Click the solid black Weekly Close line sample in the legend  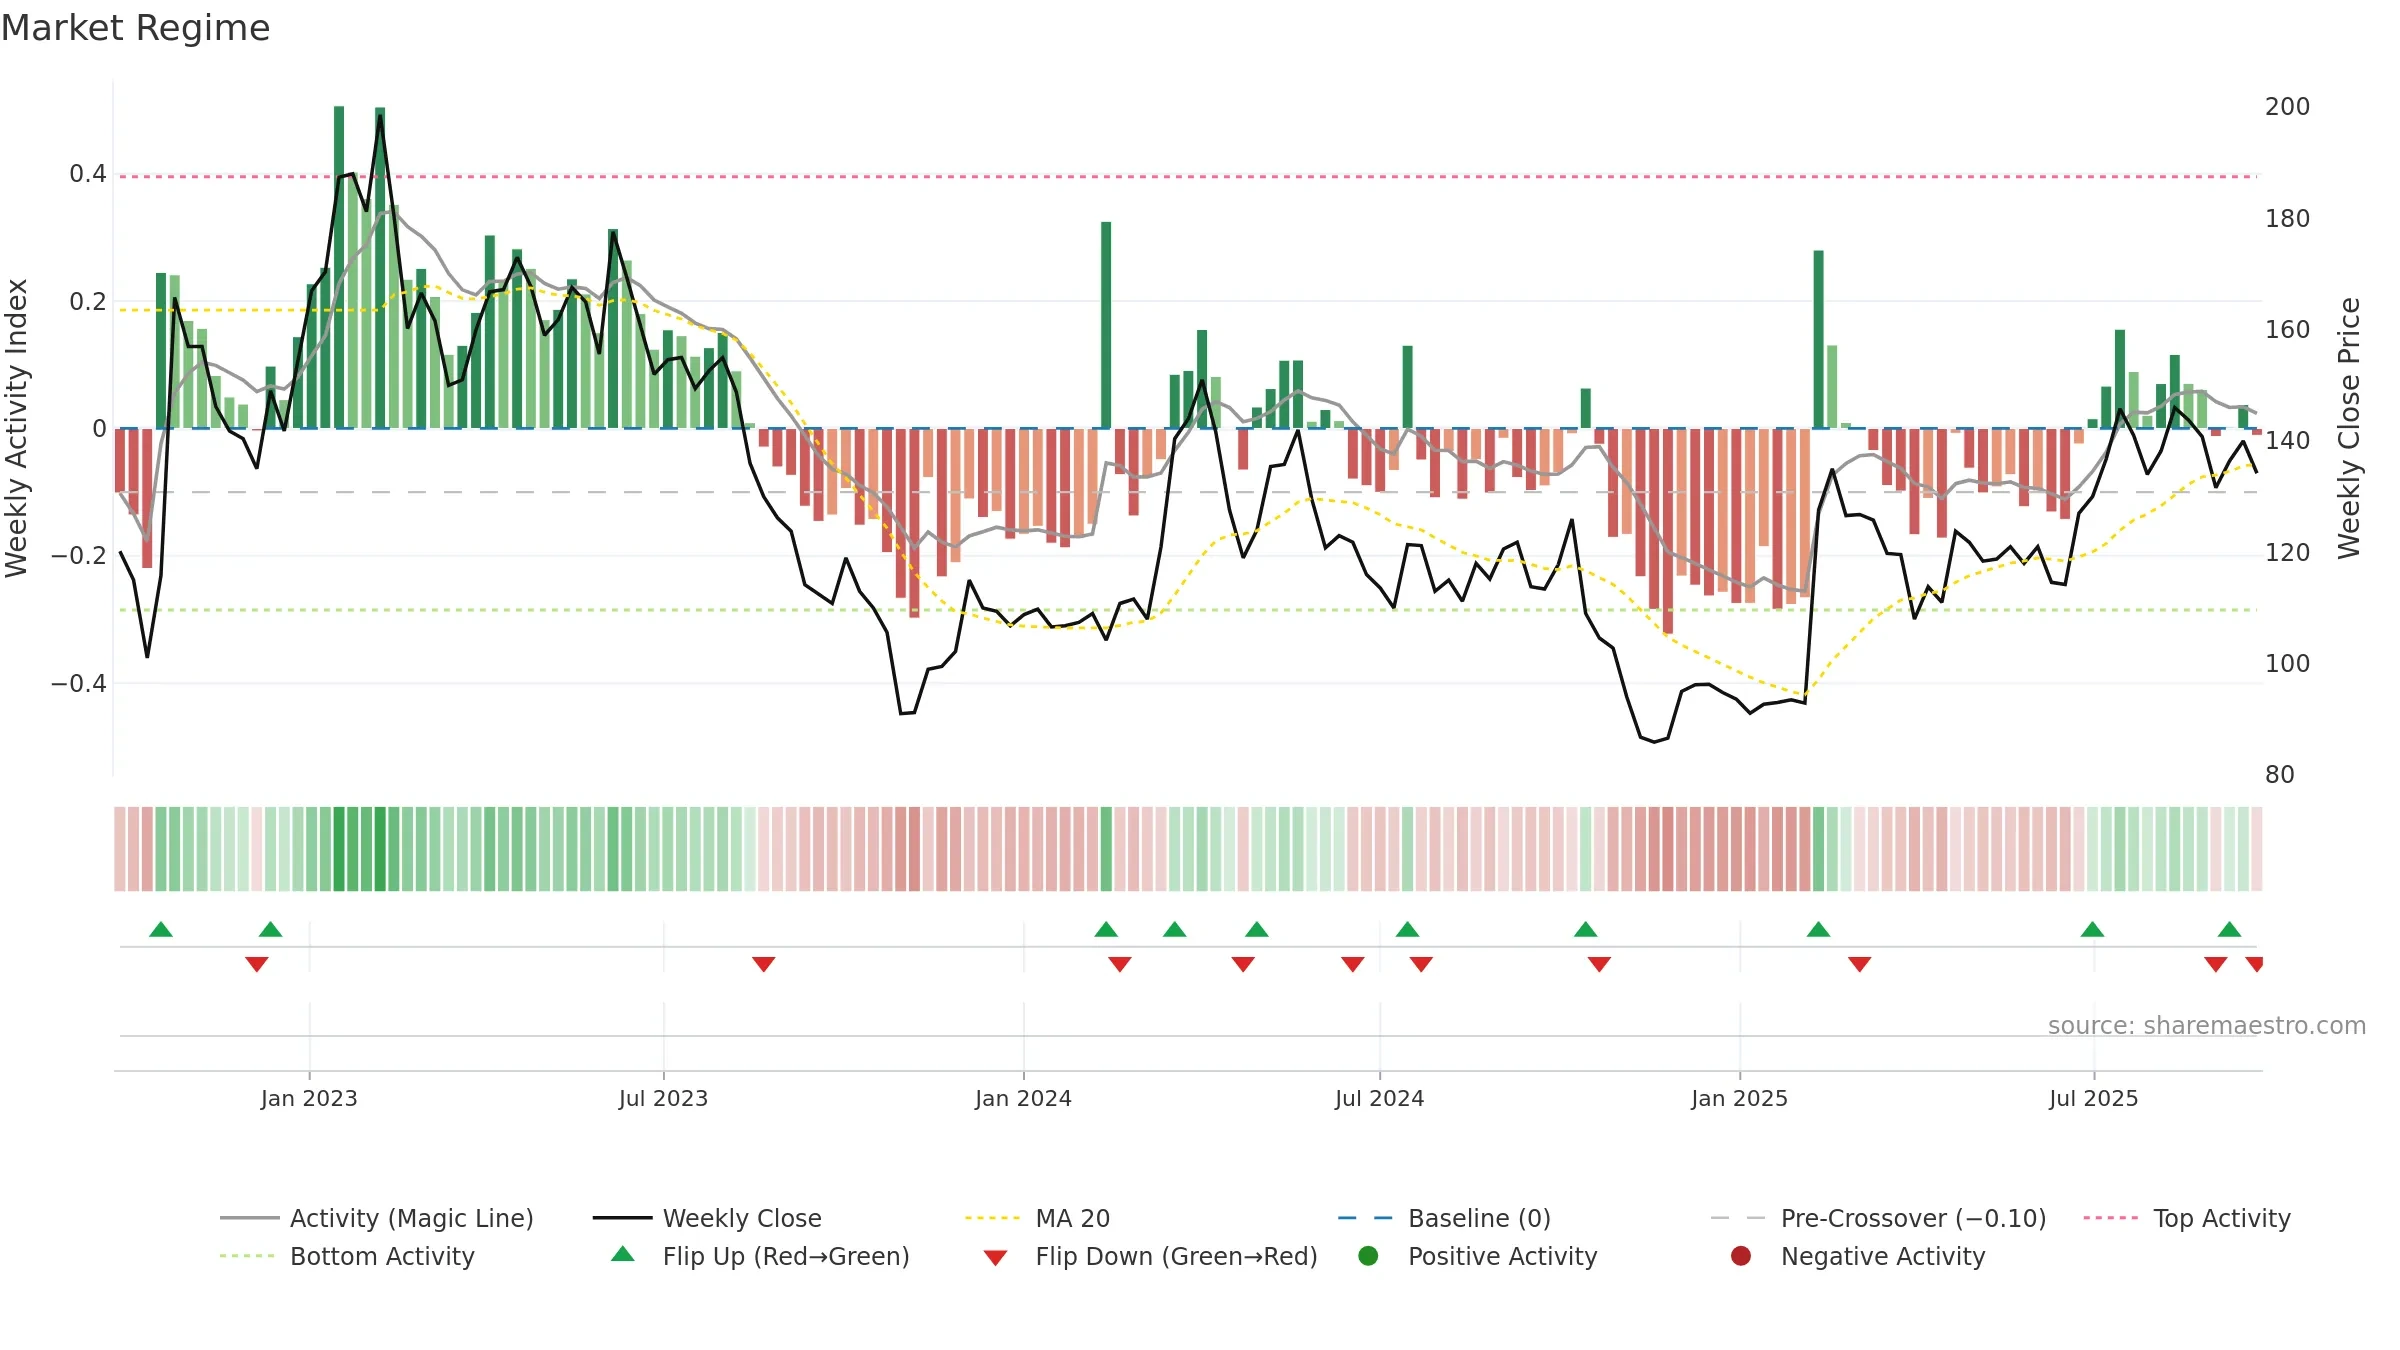coord(622,1218)
